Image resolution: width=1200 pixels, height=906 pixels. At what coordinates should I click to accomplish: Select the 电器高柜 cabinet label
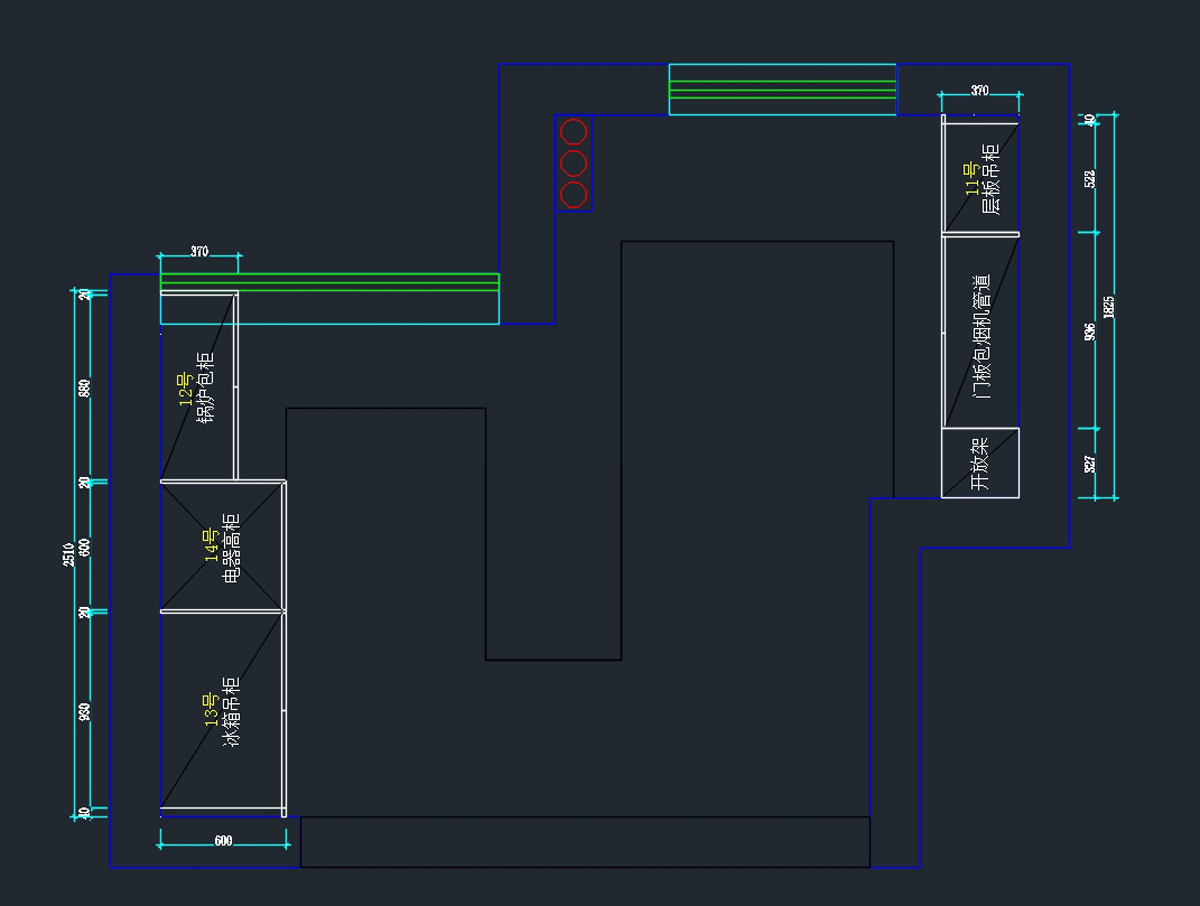click(231, 547)
